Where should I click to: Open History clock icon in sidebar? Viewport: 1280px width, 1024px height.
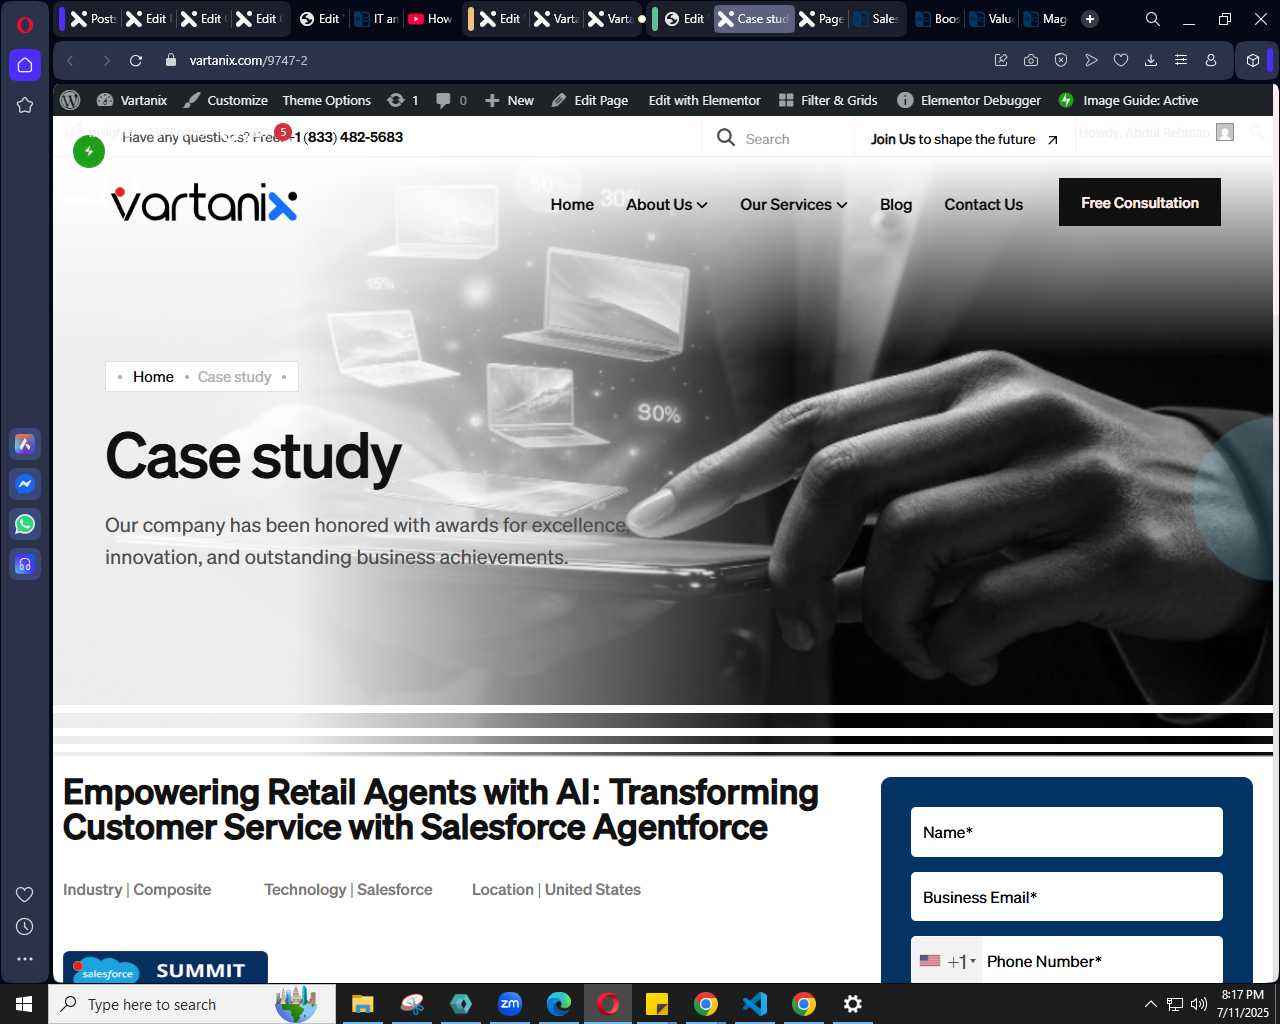click(25, 927)
